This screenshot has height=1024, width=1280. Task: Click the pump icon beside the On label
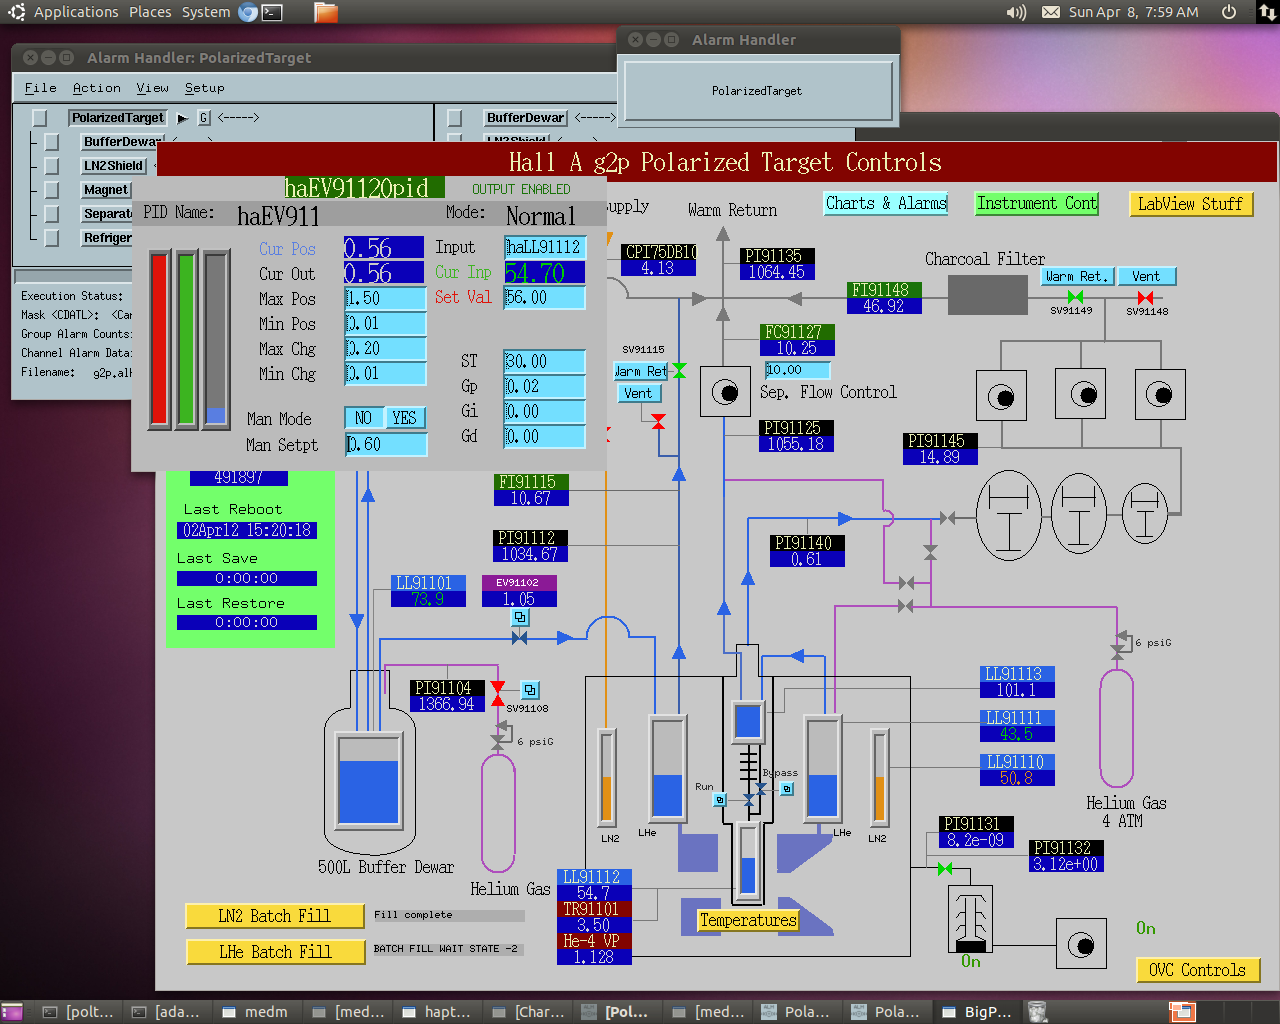pos(1081,944)
